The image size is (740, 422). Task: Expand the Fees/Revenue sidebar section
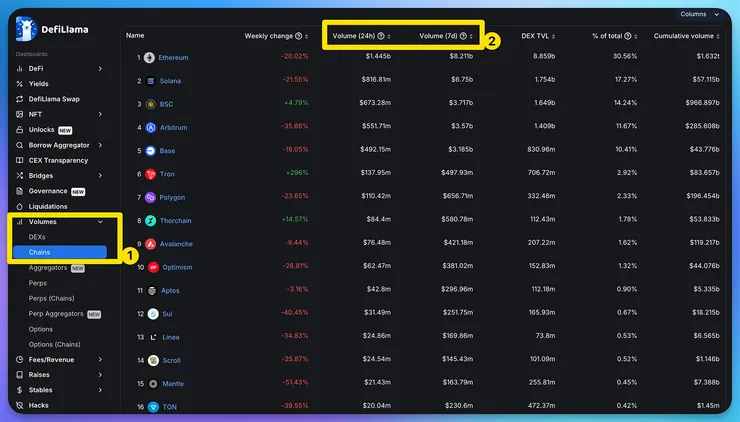[x=100, y=360]
